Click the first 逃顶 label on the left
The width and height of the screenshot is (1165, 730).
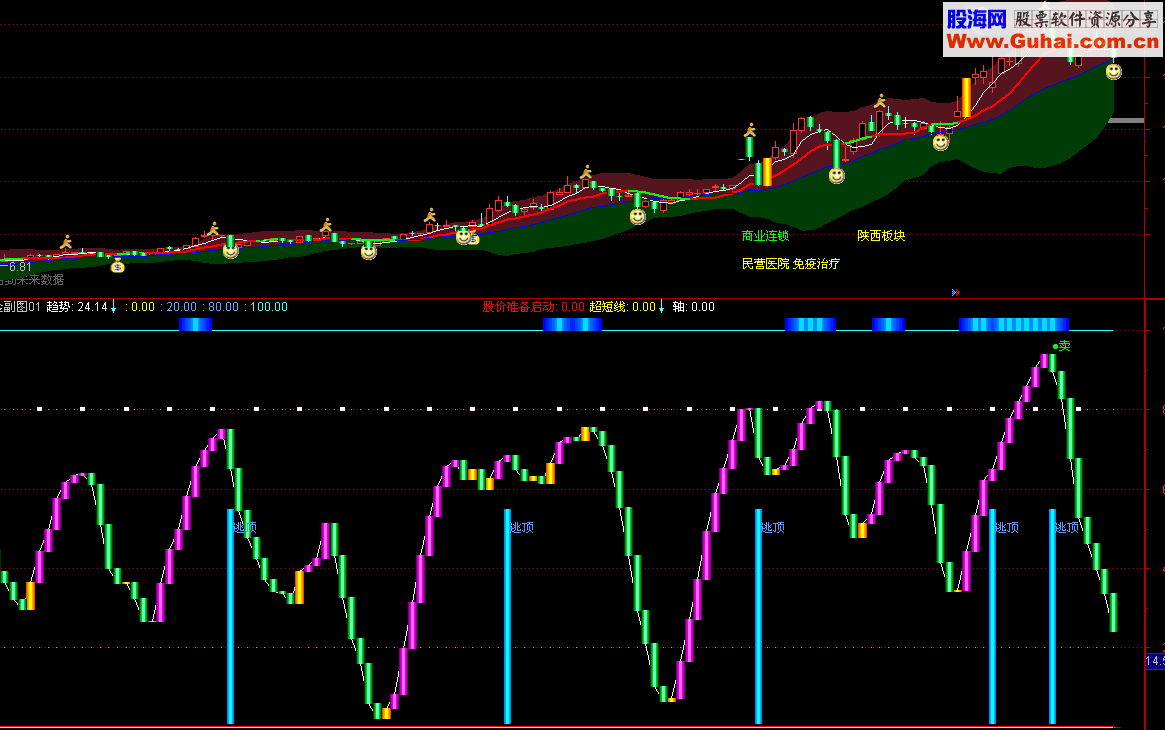245,527
